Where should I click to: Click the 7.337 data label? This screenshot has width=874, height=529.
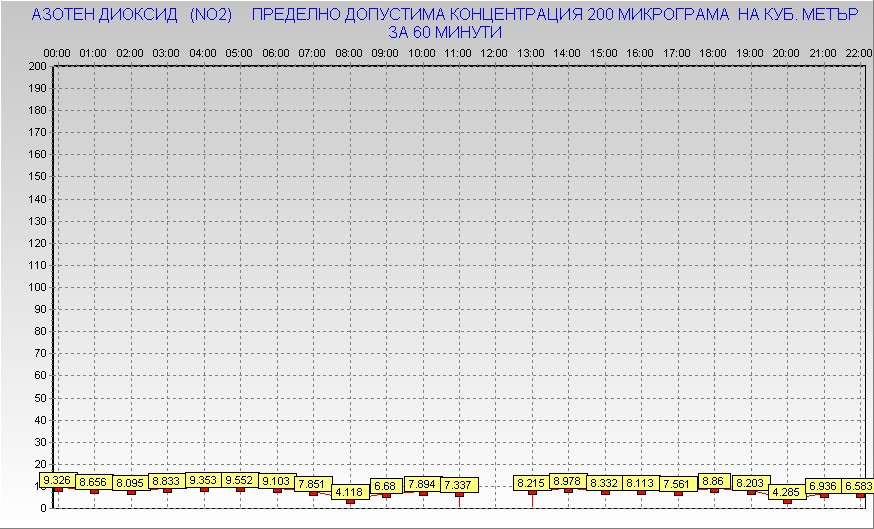[459, 486]
